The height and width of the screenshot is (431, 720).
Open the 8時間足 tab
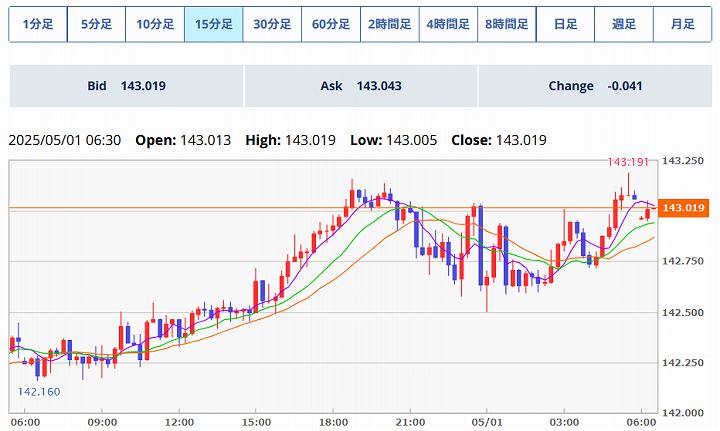pos(507,24)
